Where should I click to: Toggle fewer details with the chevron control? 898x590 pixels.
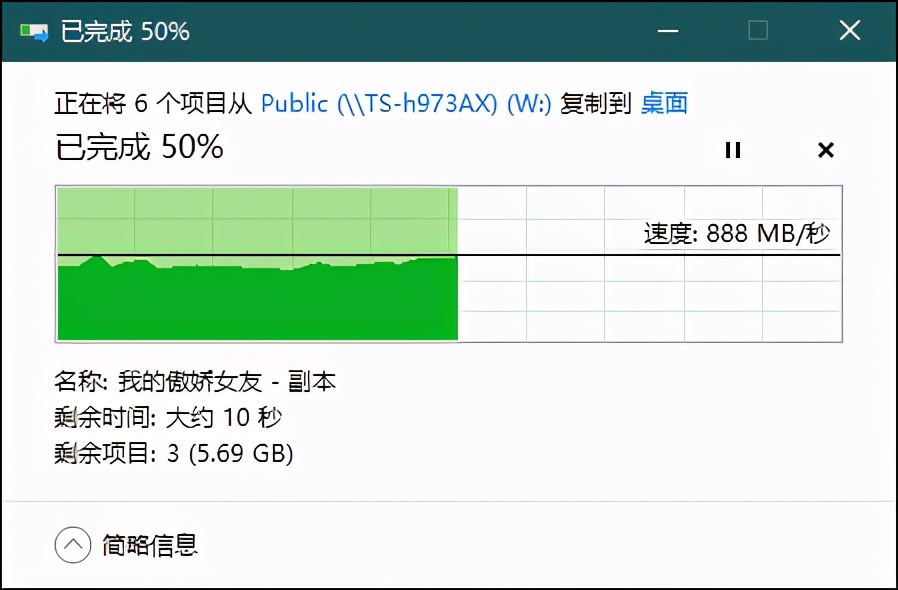pyautogui.click(x=71, y=544)
